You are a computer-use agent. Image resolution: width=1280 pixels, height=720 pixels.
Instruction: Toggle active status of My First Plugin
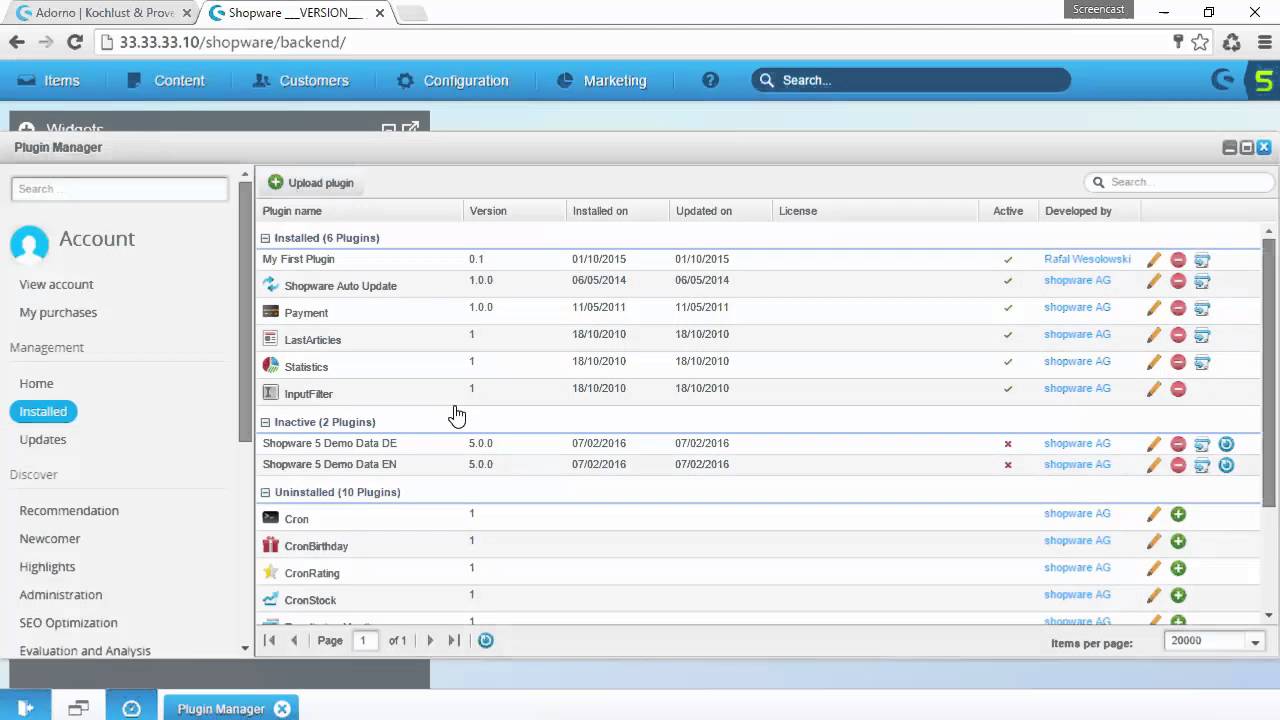tap(1008, 260)
